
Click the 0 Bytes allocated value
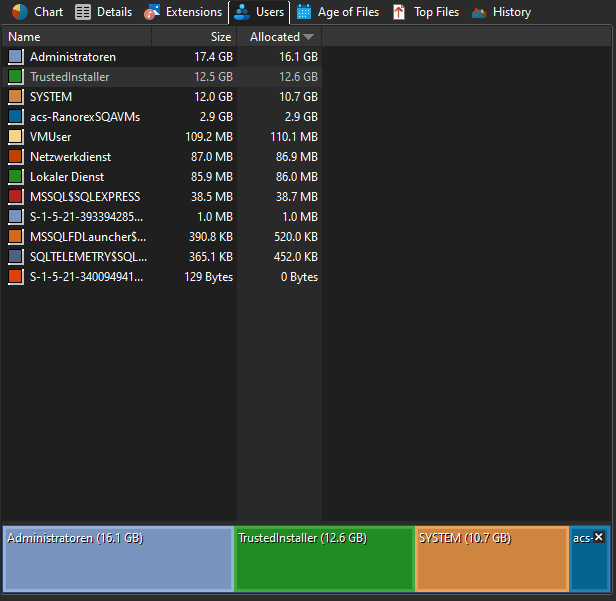pyautogui.click(x=299, y=277)
